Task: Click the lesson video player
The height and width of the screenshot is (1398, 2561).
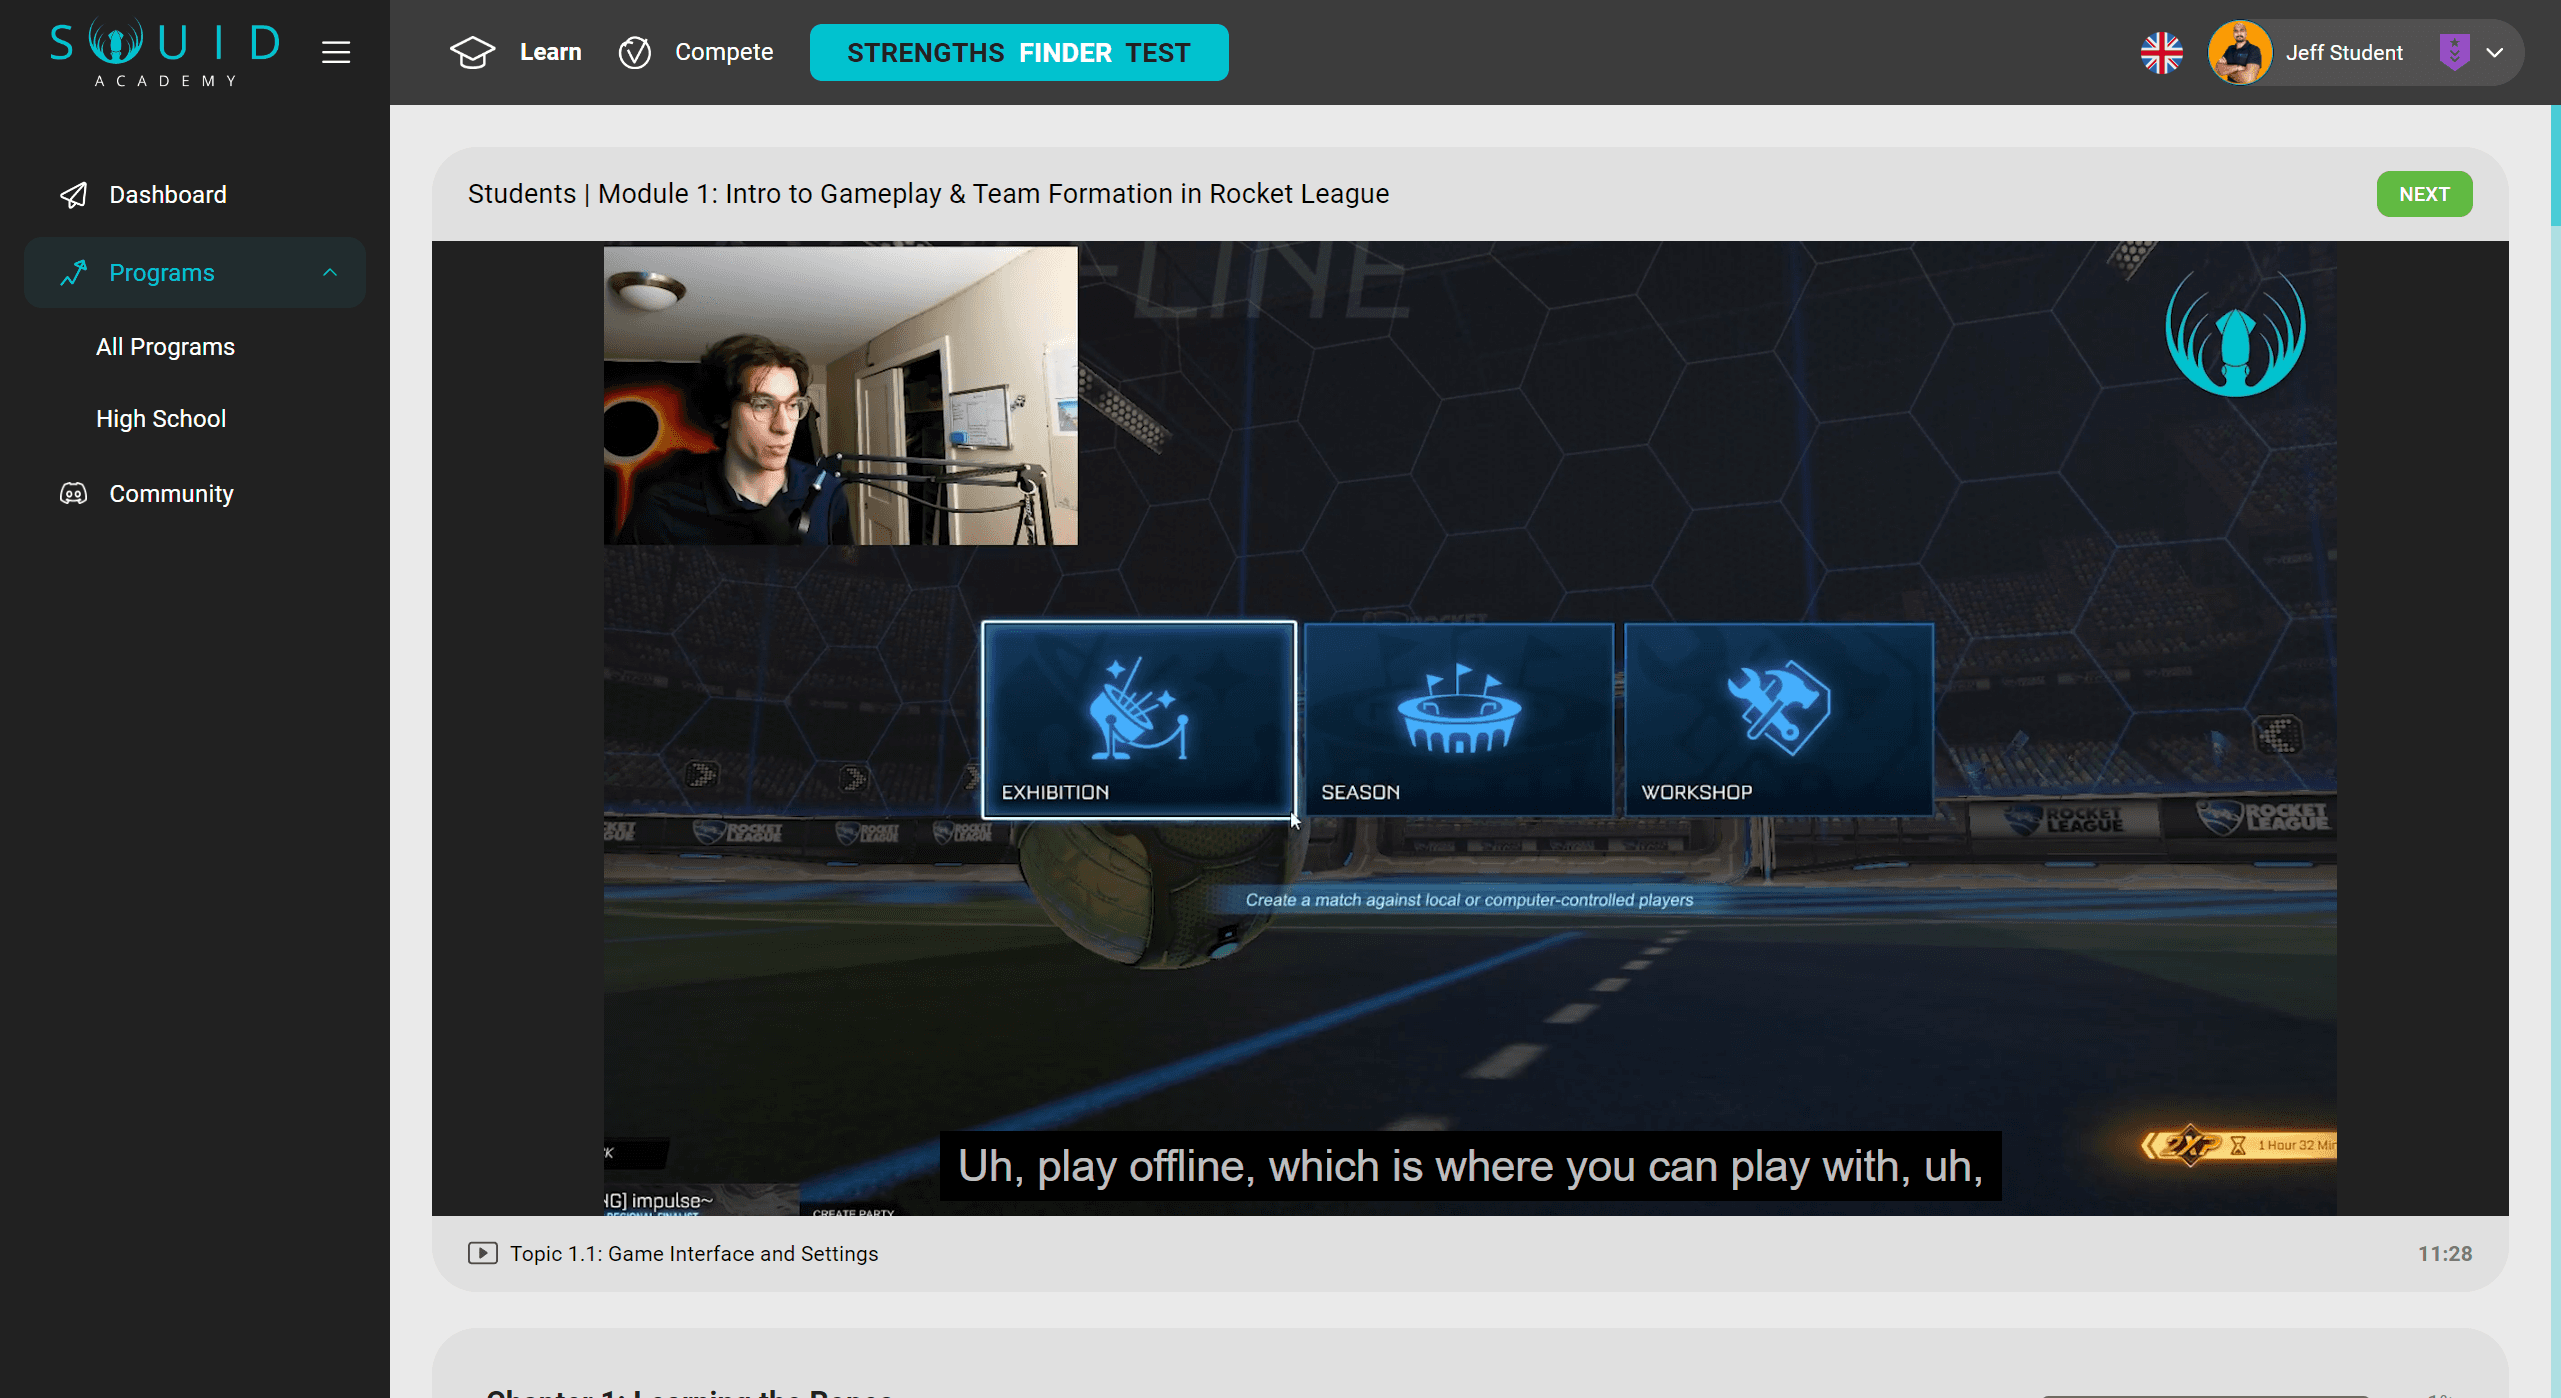Action: (1470, 728)
